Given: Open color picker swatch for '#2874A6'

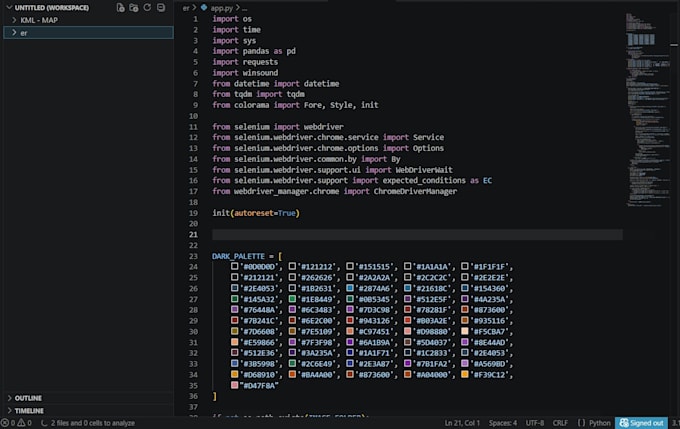Looking at the screenshot, I should (350, 288).
